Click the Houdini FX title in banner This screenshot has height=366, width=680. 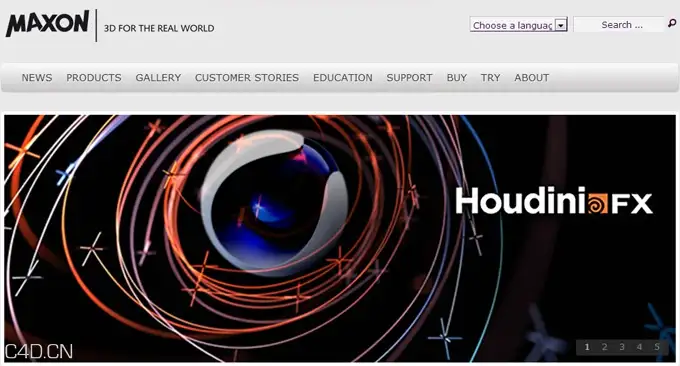coord(554,201)
